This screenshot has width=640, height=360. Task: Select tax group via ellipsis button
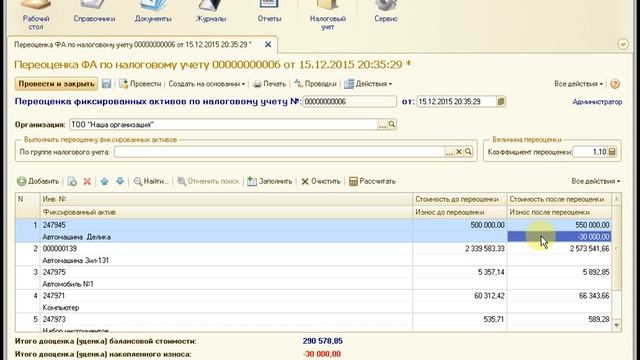tap(449, 152)
